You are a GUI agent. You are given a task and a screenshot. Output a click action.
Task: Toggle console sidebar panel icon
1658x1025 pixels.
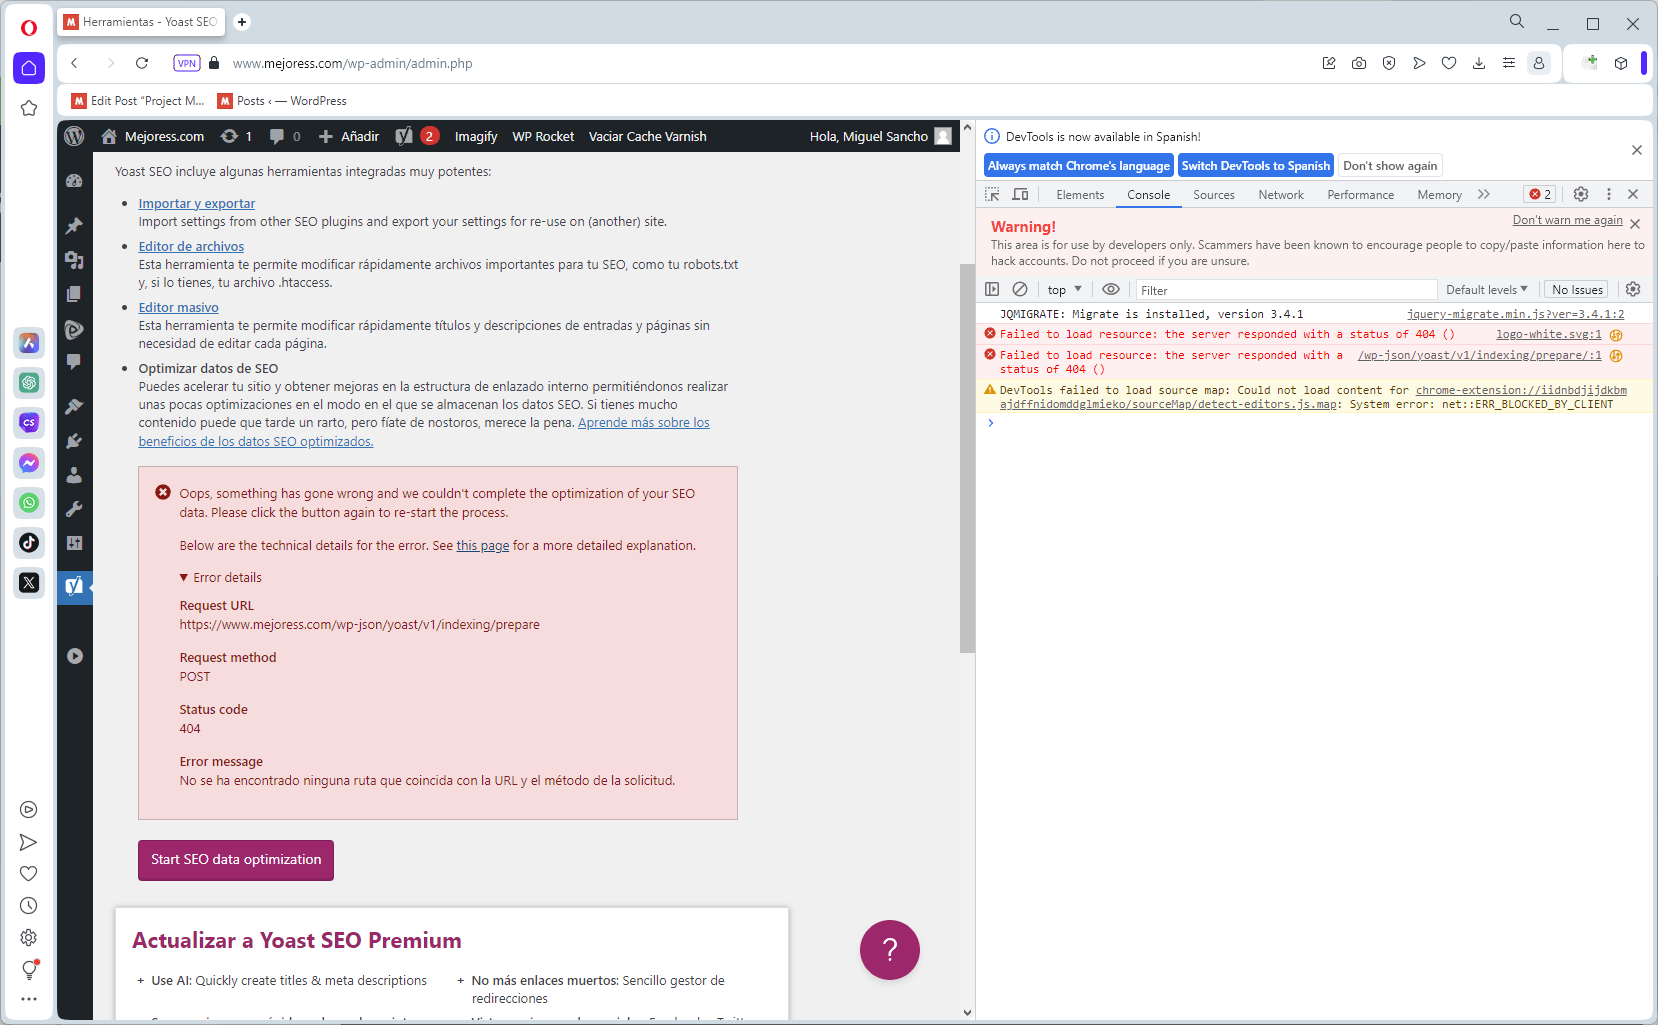[x=992, y=289]
